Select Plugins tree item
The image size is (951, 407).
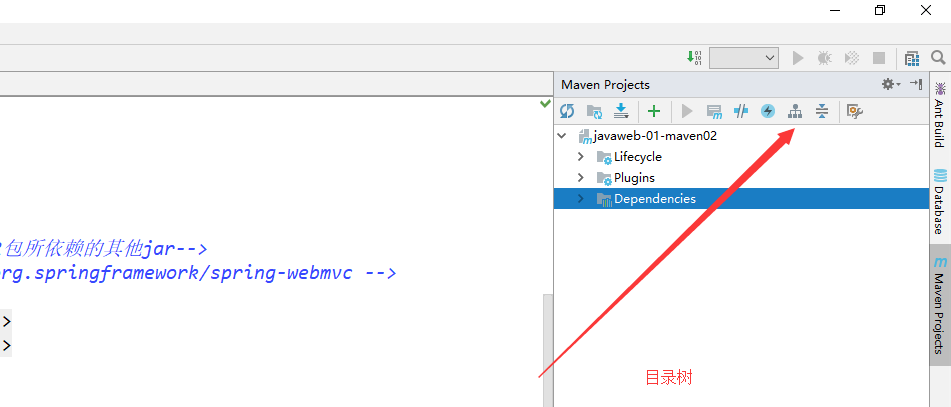pyautogui.click(x=634, y=178)
